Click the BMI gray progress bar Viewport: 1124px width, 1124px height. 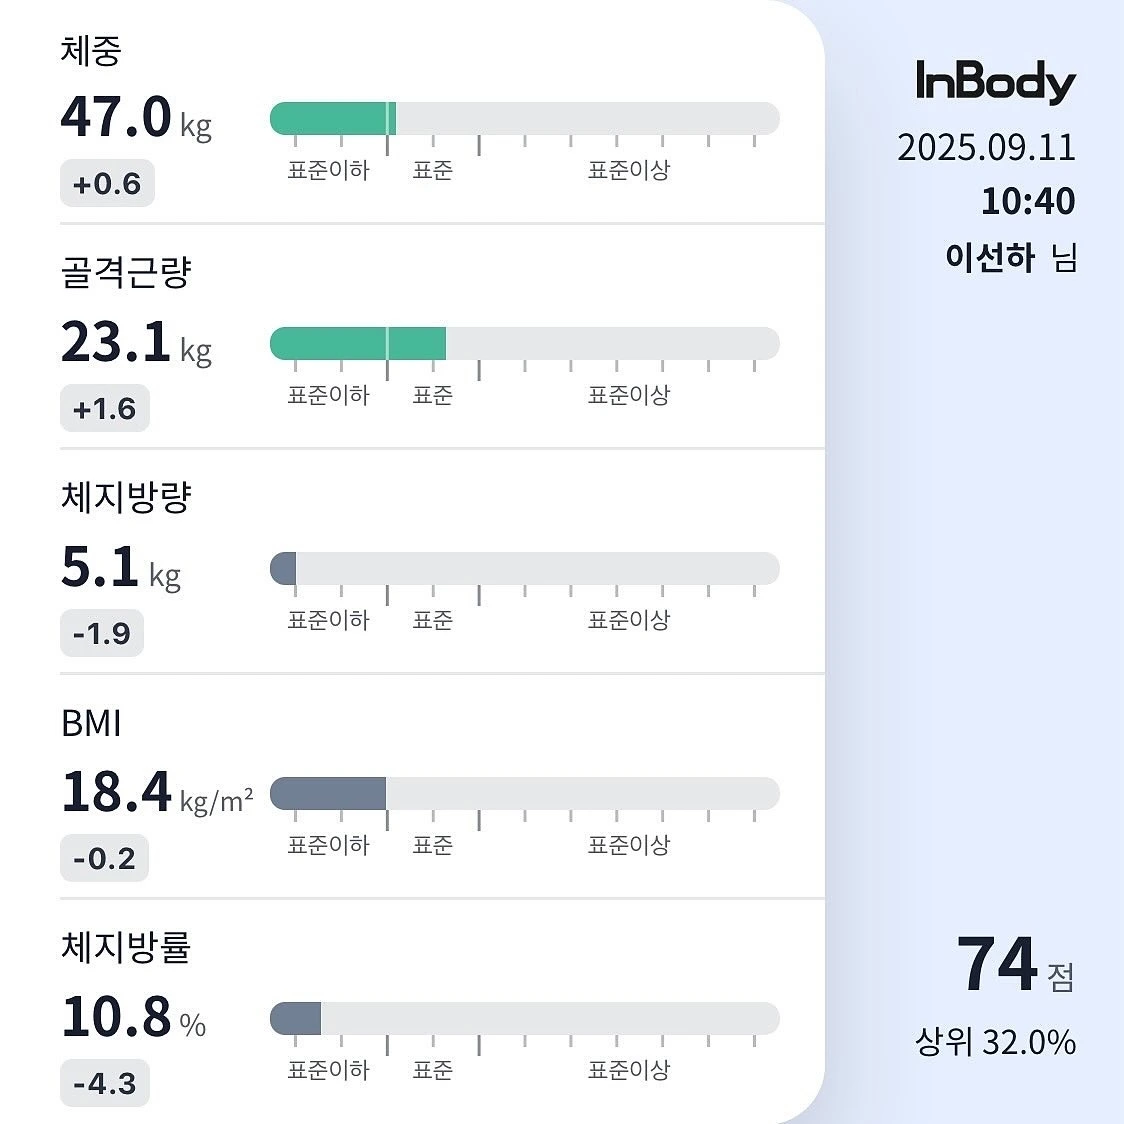point(524,794)
